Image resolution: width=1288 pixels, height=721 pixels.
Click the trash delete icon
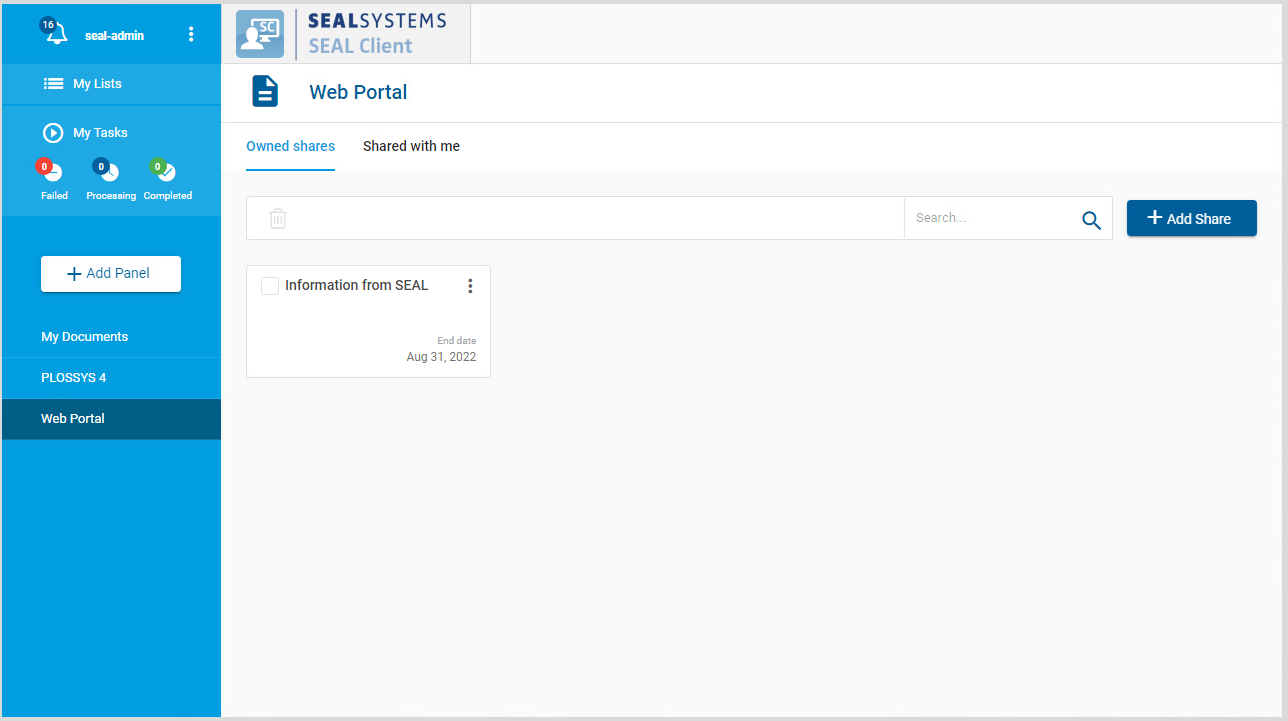(278, 218)
